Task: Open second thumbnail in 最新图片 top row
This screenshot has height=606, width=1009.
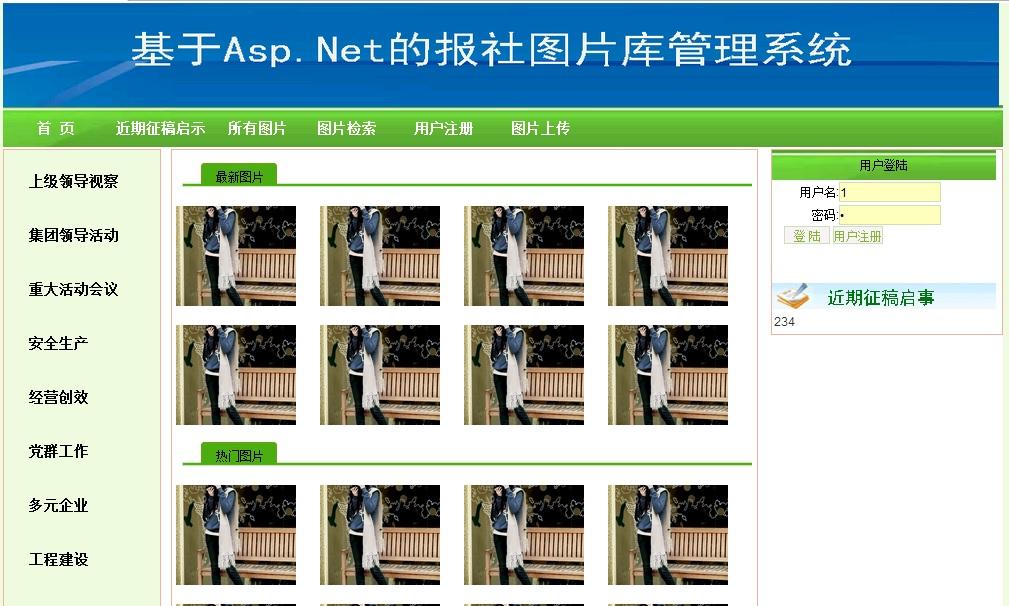Action: pyautogui.click(x=380, y=256)
